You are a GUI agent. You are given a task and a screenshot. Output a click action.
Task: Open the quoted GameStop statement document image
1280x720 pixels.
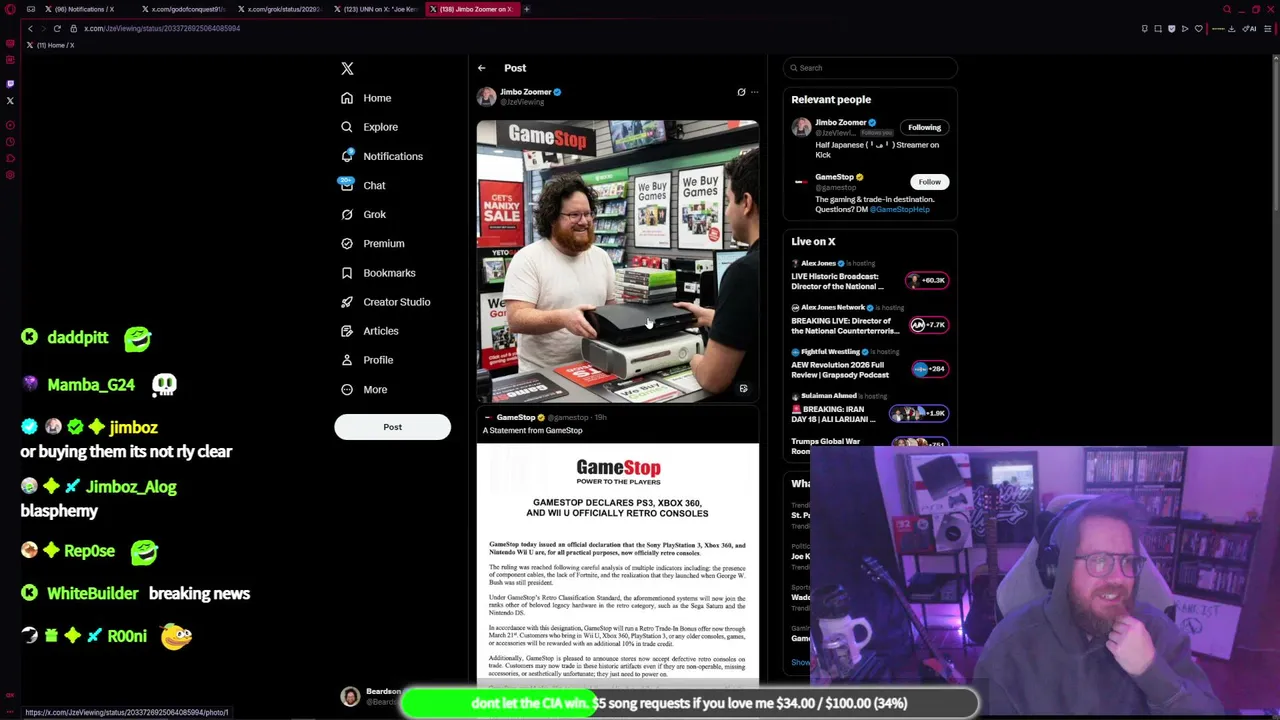click(x=618, y=565)
